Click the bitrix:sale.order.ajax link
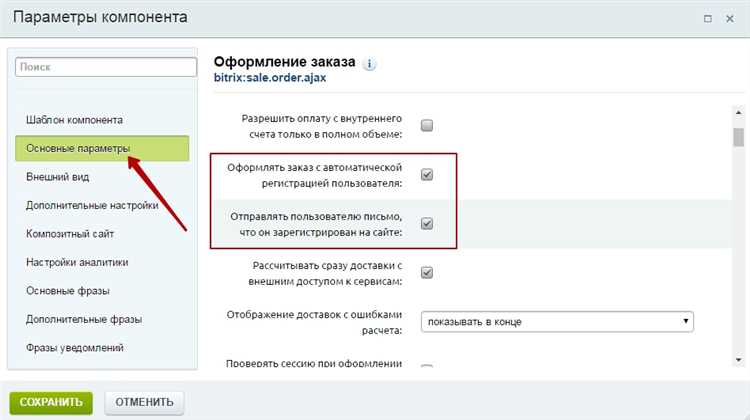Image resolution: width=750 pixels, height=420 pixels. 270,78
